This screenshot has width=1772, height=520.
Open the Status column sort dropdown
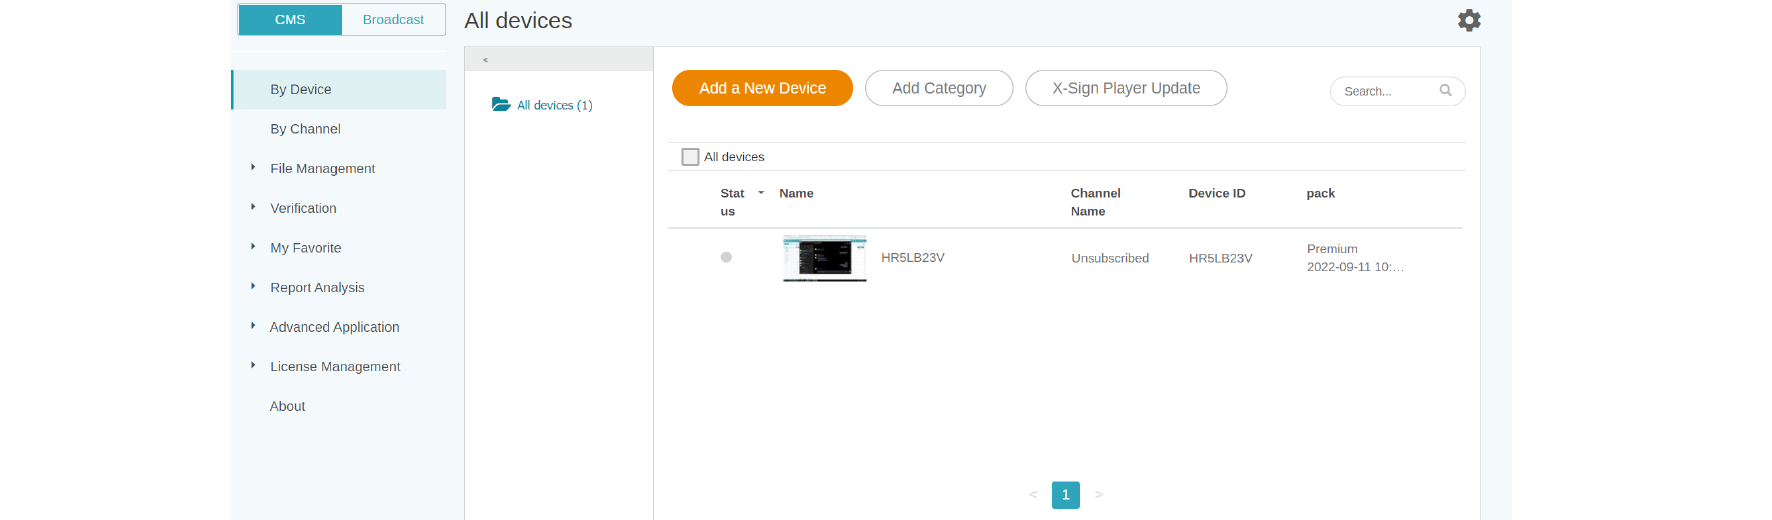tap(761, 193)
